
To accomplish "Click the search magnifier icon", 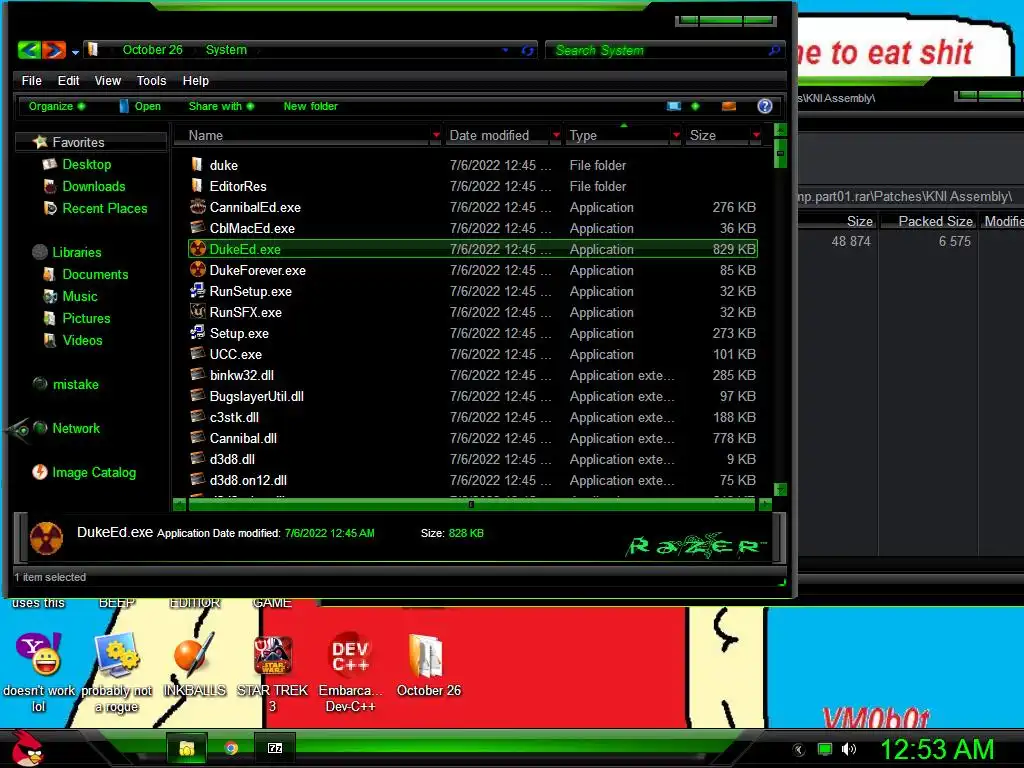I will [x=775, y=50].
